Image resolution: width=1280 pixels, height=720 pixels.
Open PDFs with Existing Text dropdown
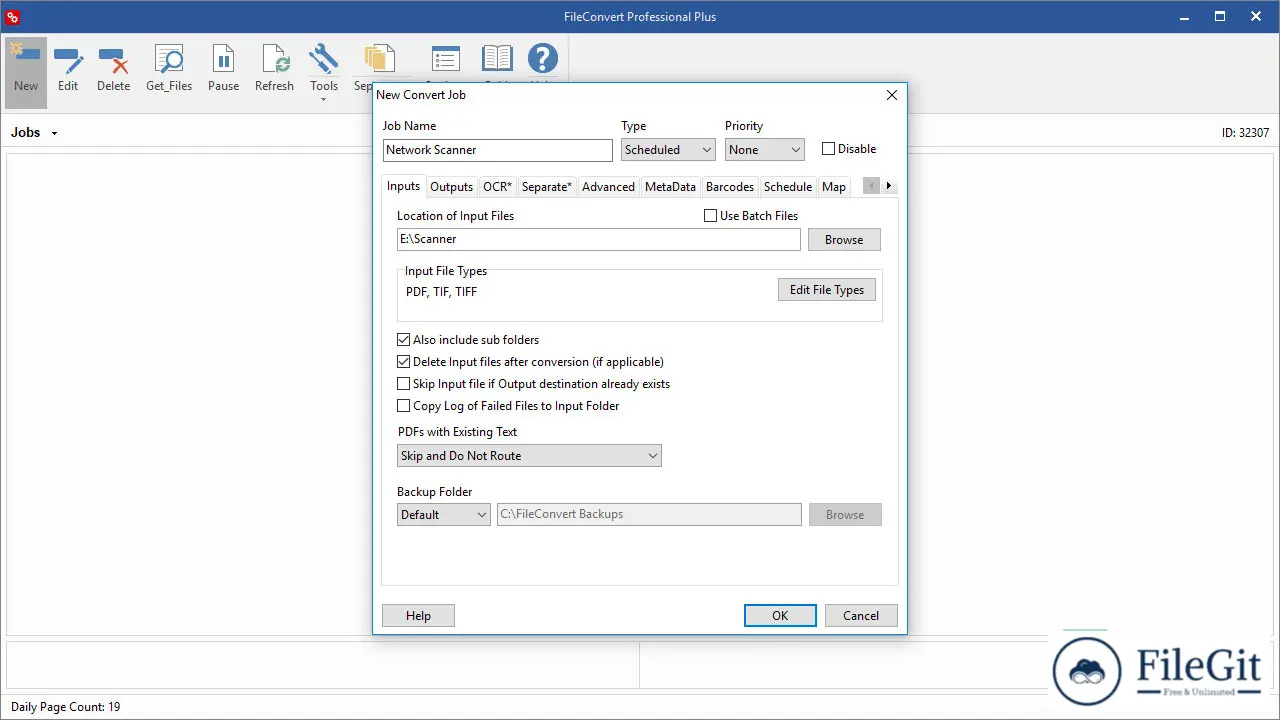pyautogui.click(x=529, y=456)
